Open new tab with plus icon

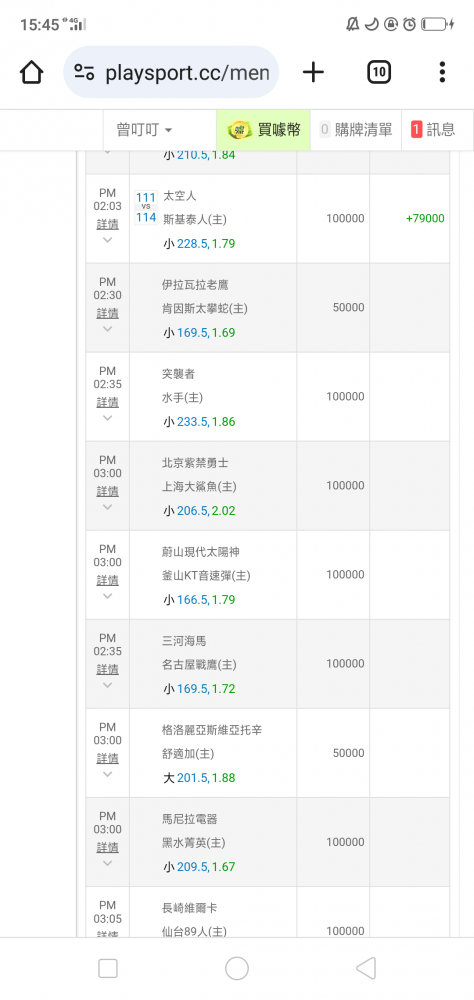coord(313,72)
